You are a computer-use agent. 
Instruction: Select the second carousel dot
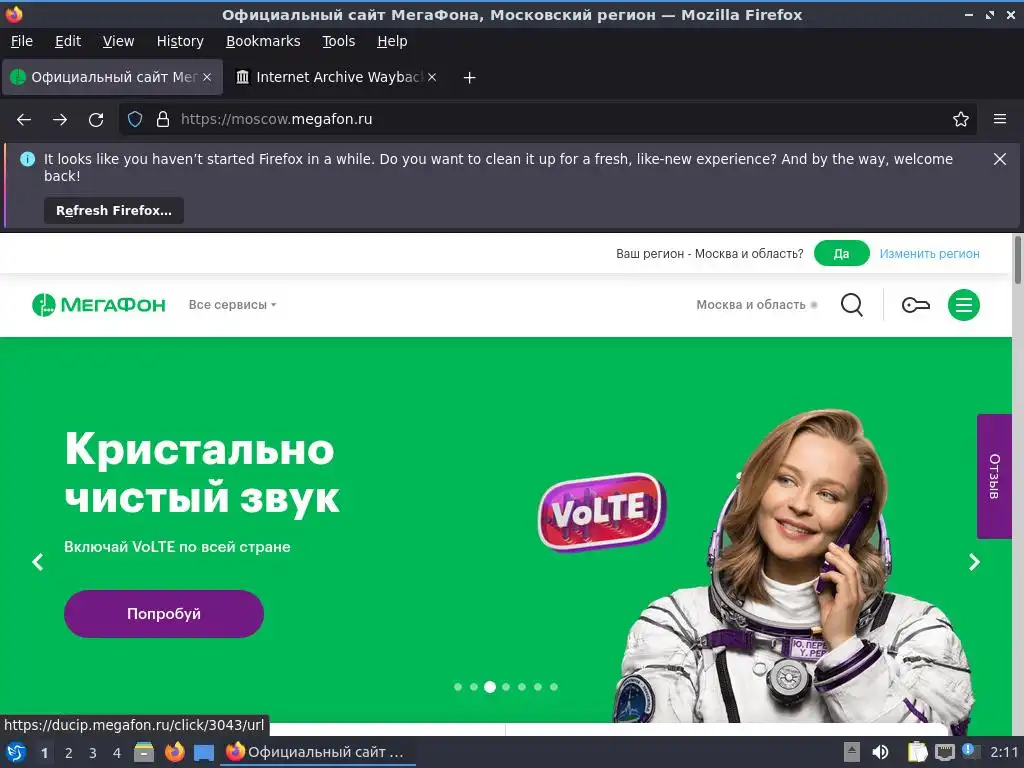tap(473, 687)
